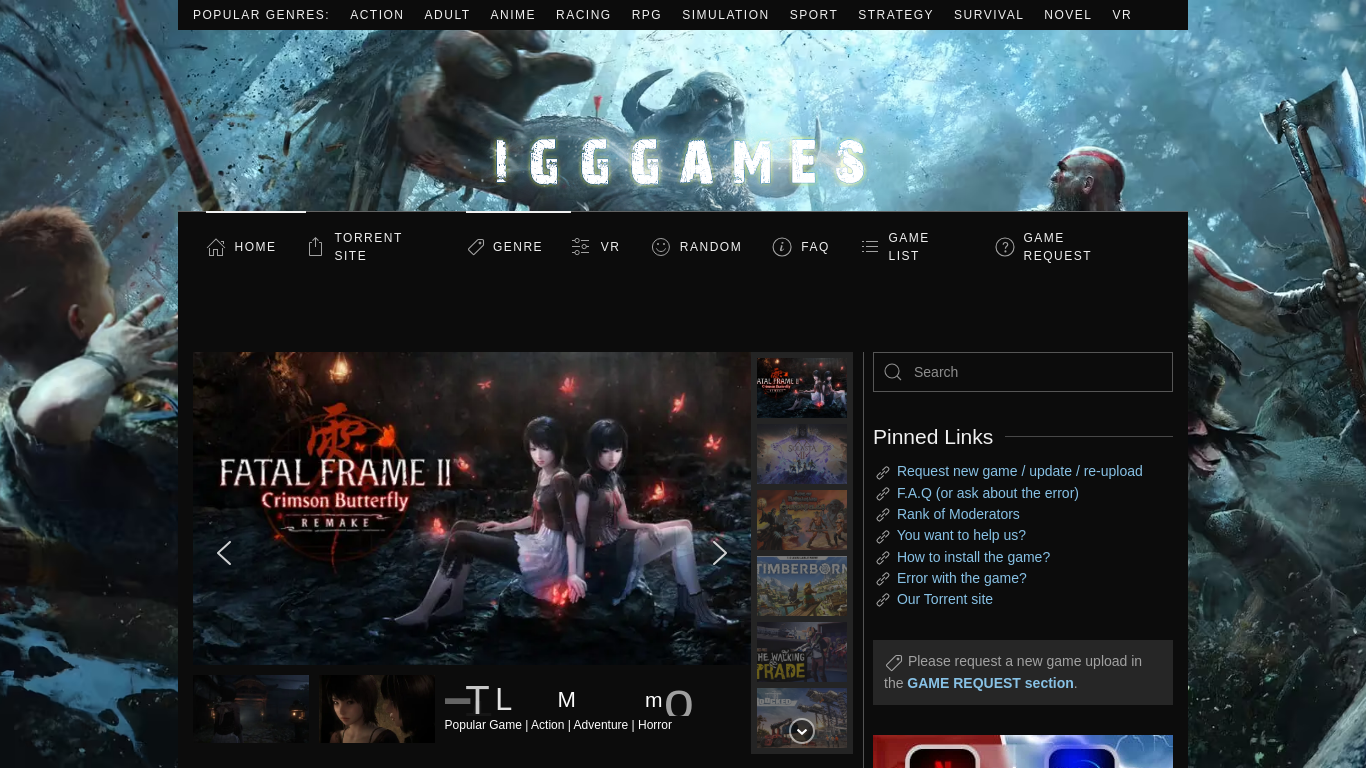The image size is (1366, 768).
Task: Click the Home house icon
Action: [x=216, y=247]
